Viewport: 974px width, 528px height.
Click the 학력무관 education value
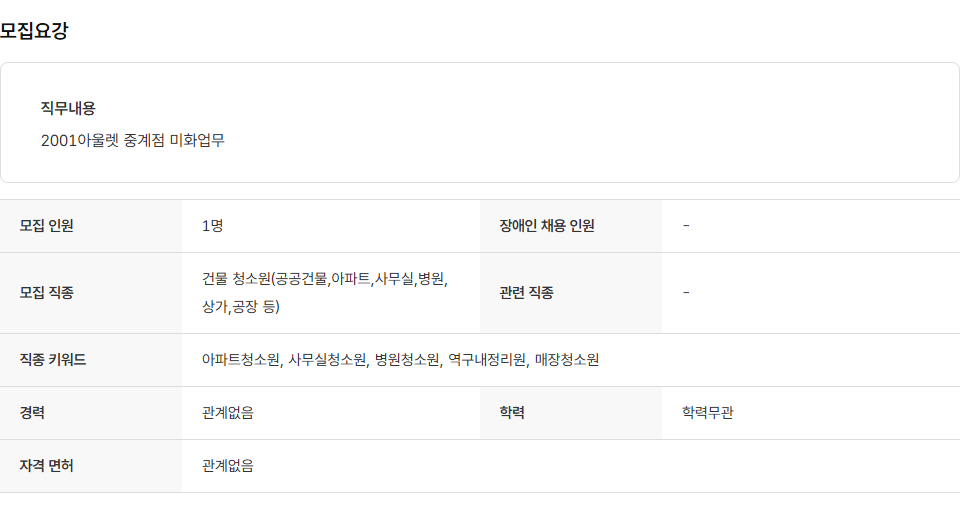coord(708,413)
